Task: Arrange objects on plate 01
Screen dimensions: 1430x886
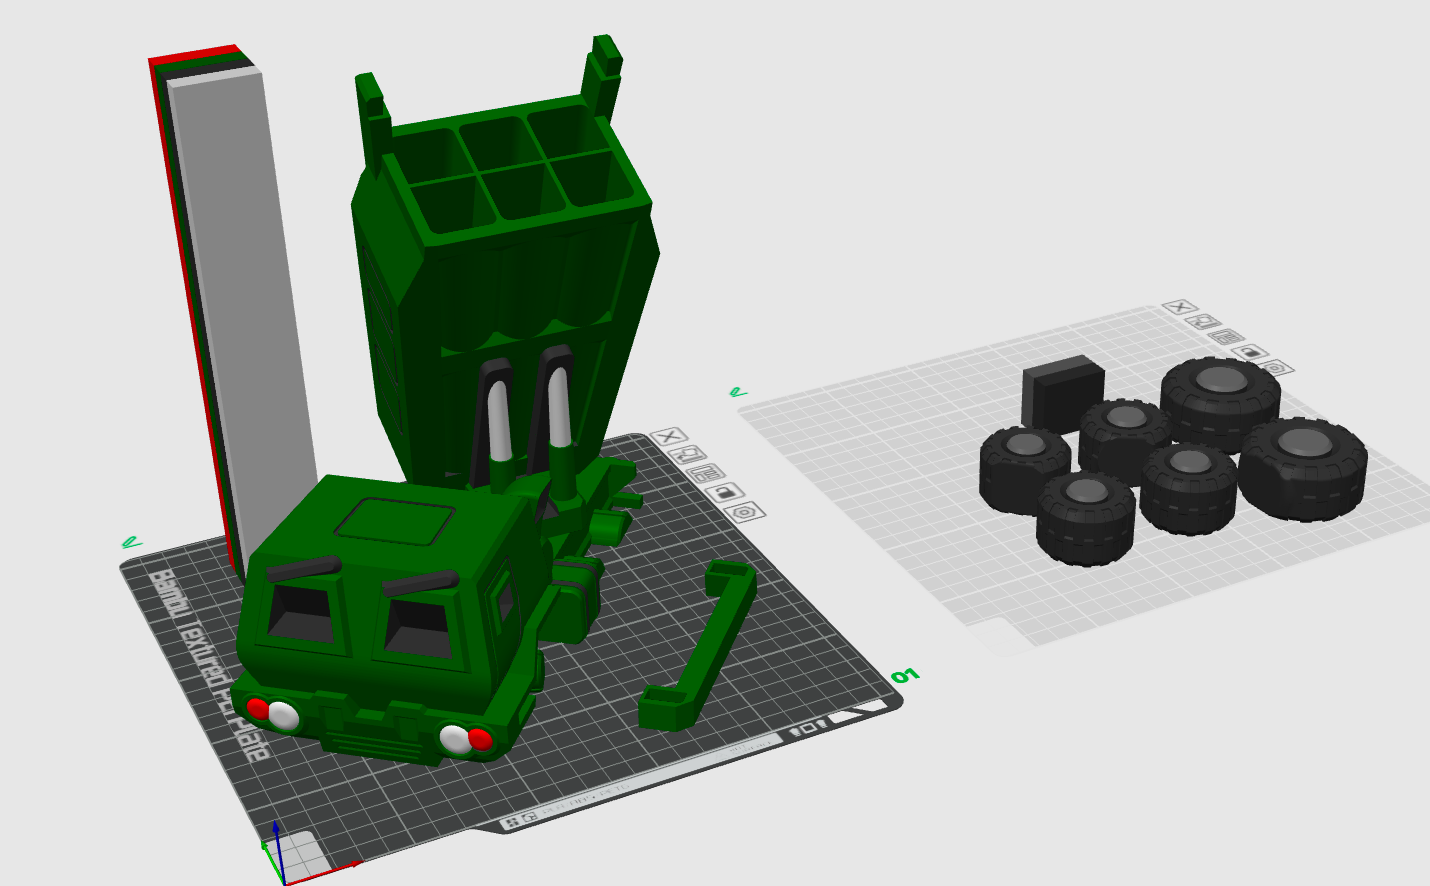Action: (707, 473)
